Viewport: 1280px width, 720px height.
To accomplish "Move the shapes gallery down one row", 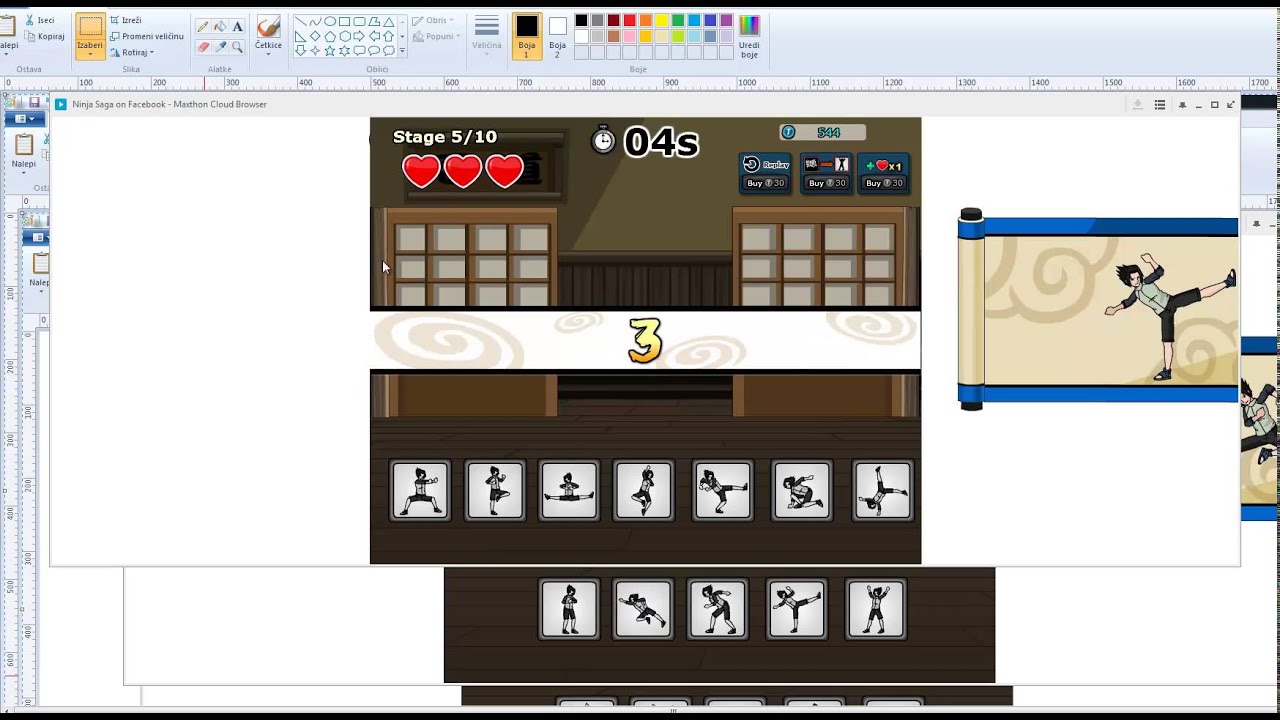I will pos(402,37).
